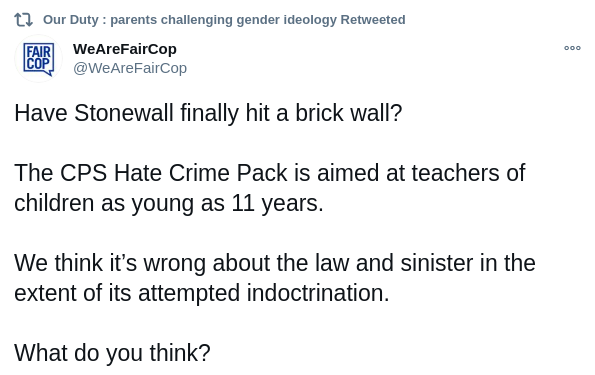Viewport: 595px width, 375px height.
Task: Click "children as young as 11 years." line
Action: pos(169,203)
